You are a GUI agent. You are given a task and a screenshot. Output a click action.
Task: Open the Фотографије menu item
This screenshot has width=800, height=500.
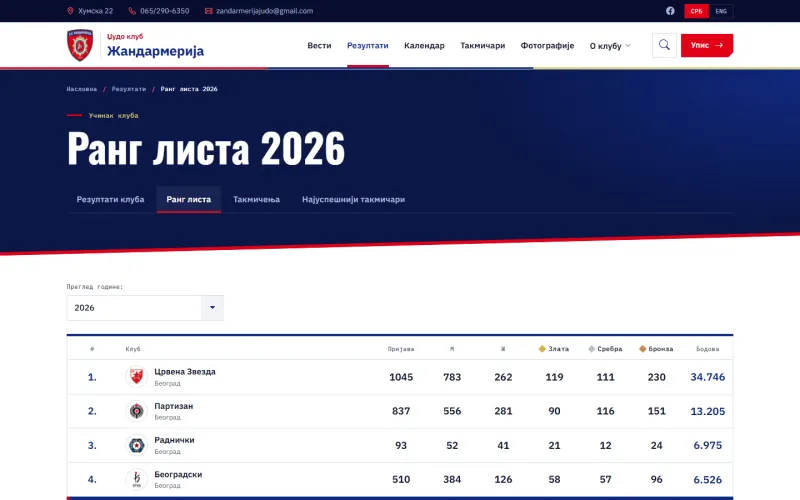click(x=547, y=45)
